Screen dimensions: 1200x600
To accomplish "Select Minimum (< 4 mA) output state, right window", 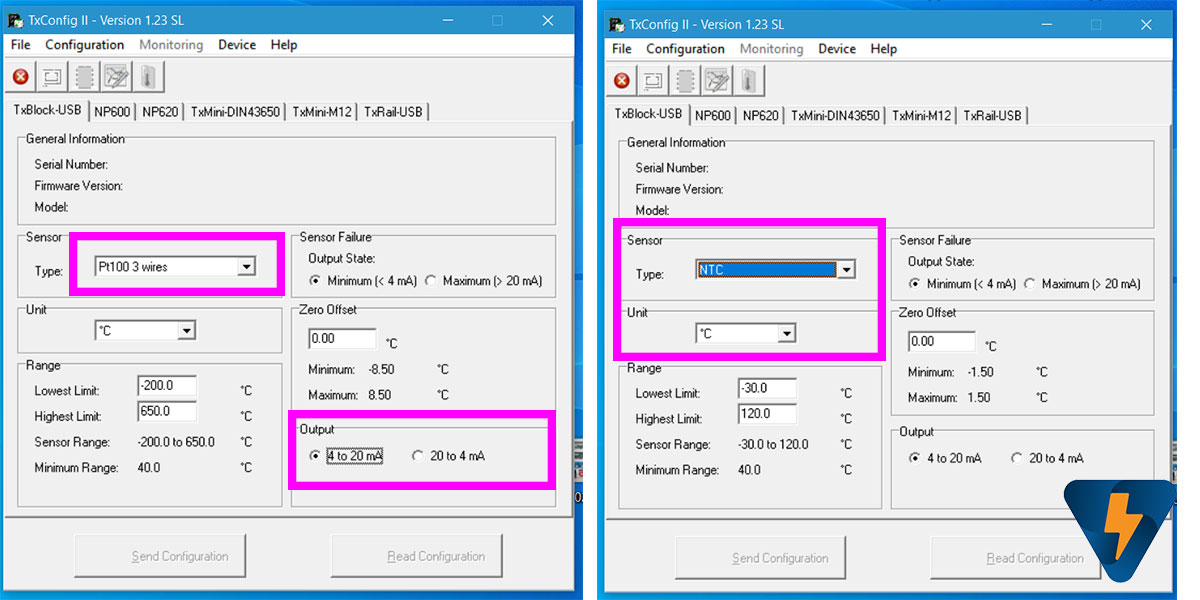I will 961,284.
